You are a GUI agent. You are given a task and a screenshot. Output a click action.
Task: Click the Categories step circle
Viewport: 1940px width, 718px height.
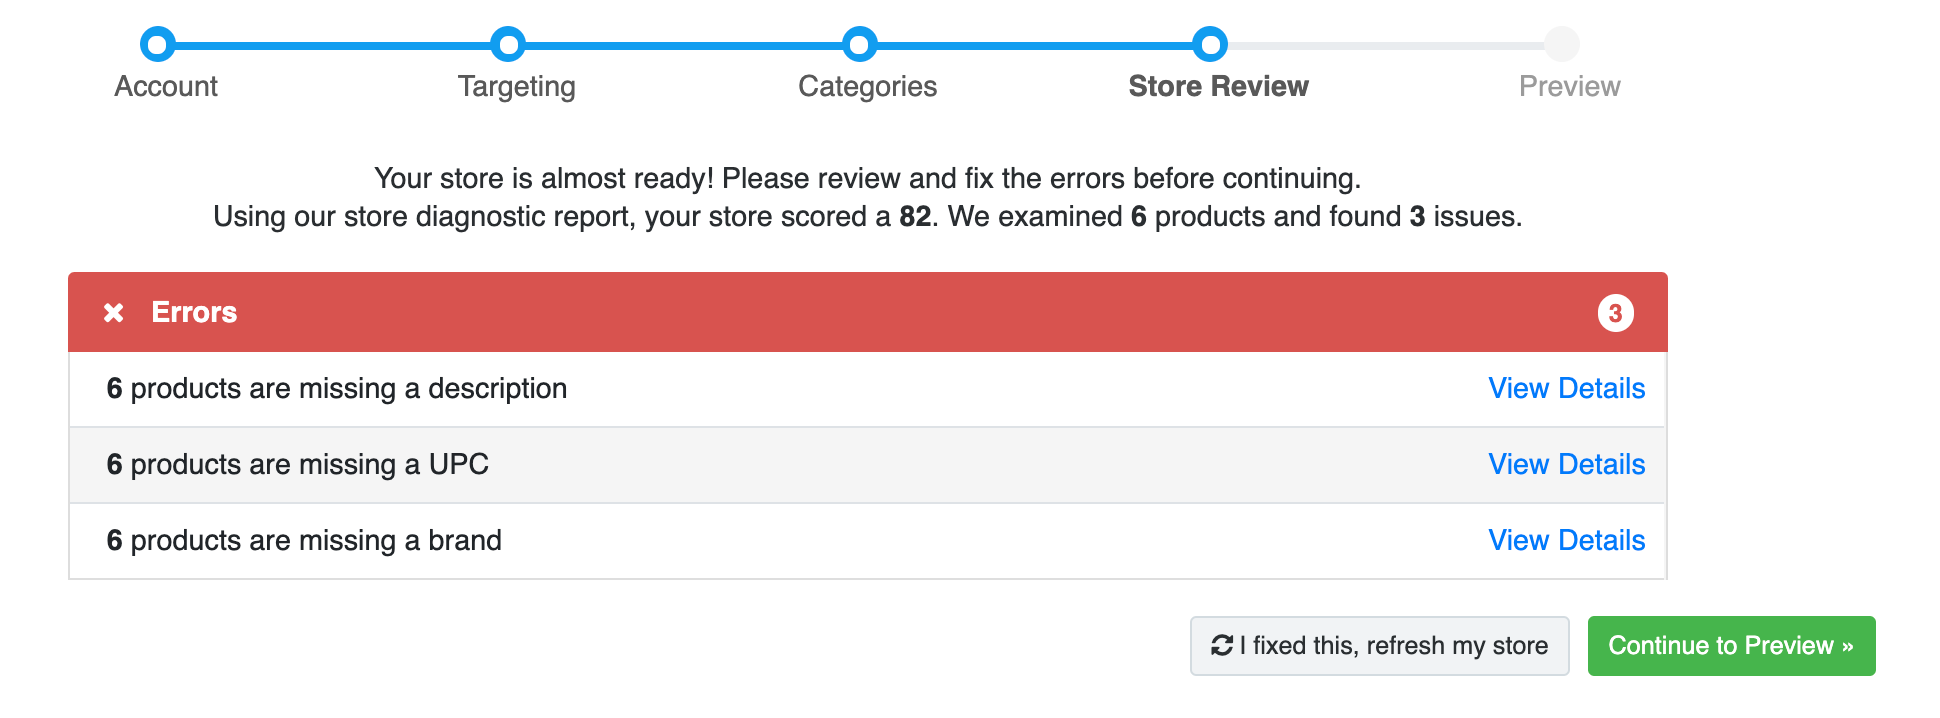[859, 44]
